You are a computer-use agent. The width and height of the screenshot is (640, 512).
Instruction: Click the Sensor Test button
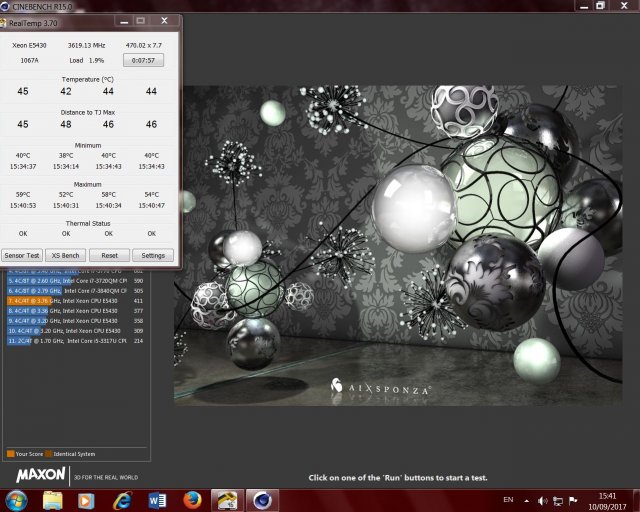point(22,255)
